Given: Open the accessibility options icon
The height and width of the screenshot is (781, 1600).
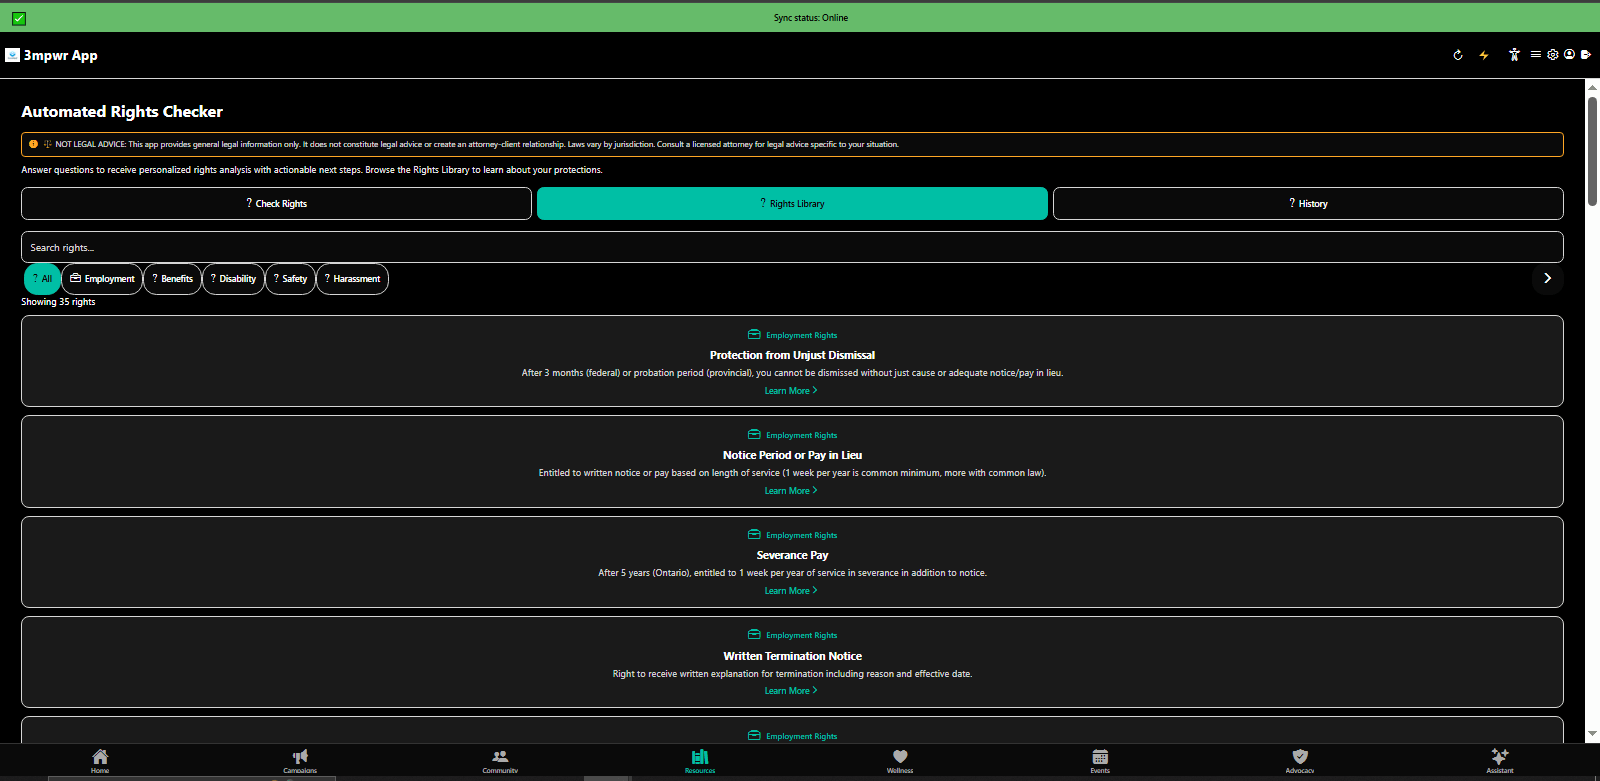Looking at the screenshot, I should click(x=1514, y=55).
